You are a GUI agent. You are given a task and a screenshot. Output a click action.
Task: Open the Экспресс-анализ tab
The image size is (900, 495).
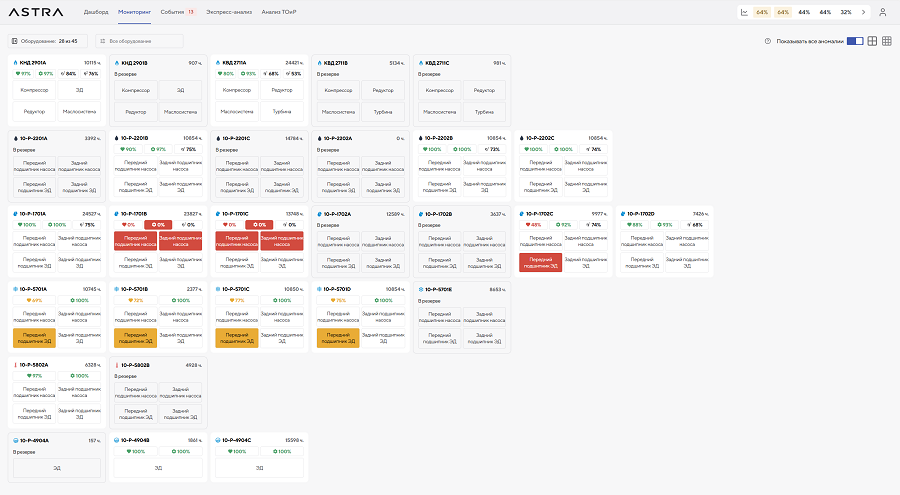(229, 12)
